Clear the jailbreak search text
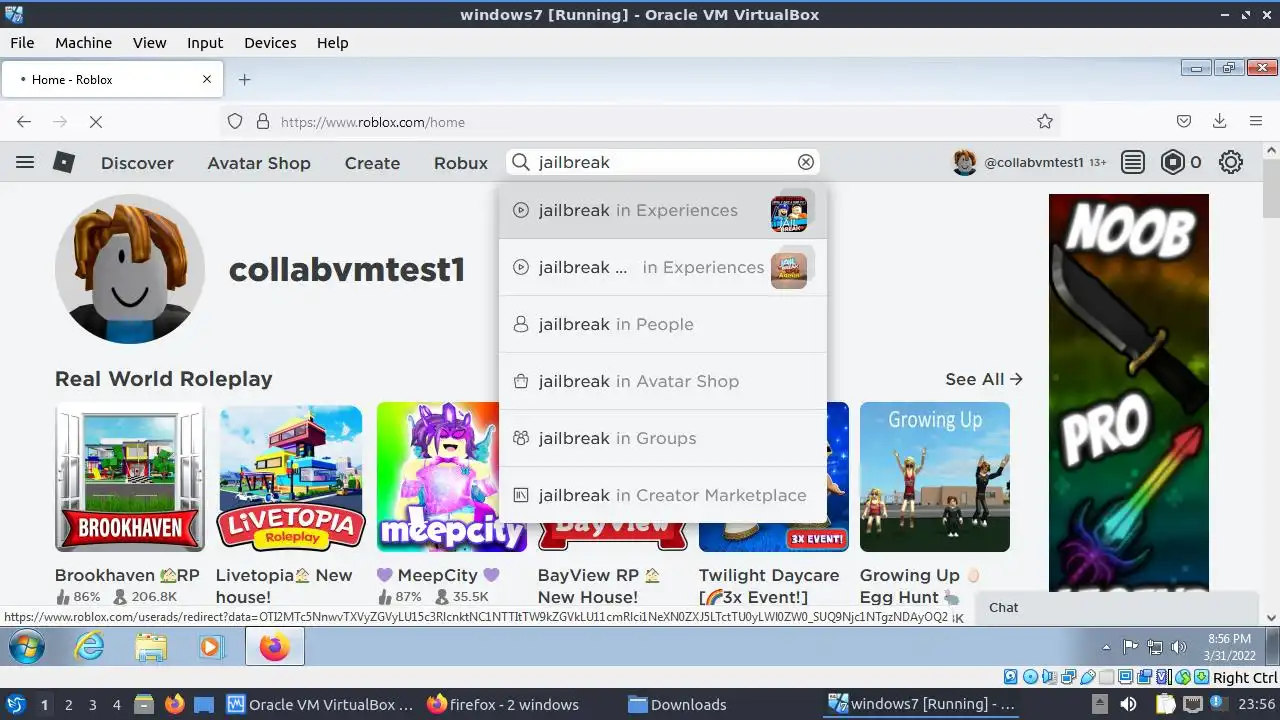The image size is (1280, 720). [x=806, y=162]
